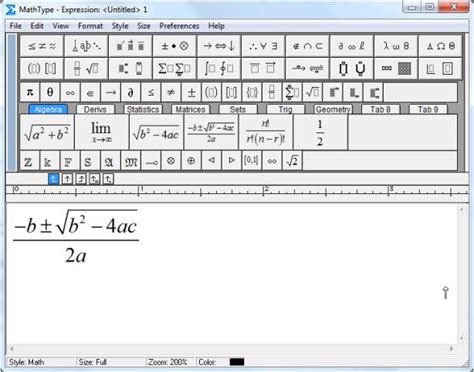The height and width of the screenshot is (372, 474).
Task: Insert plus-minus symbol from small bar
Action: (x=191, y=92)
